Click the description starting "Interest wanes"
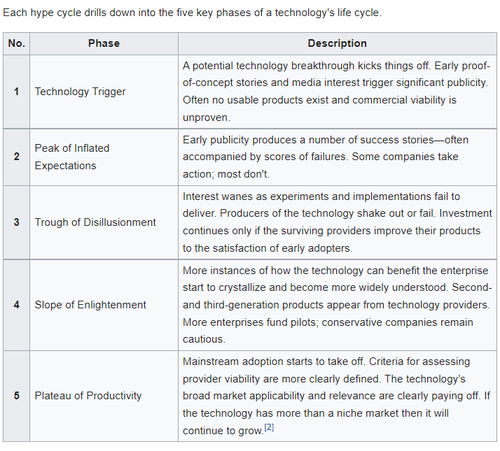 (337, 222)
